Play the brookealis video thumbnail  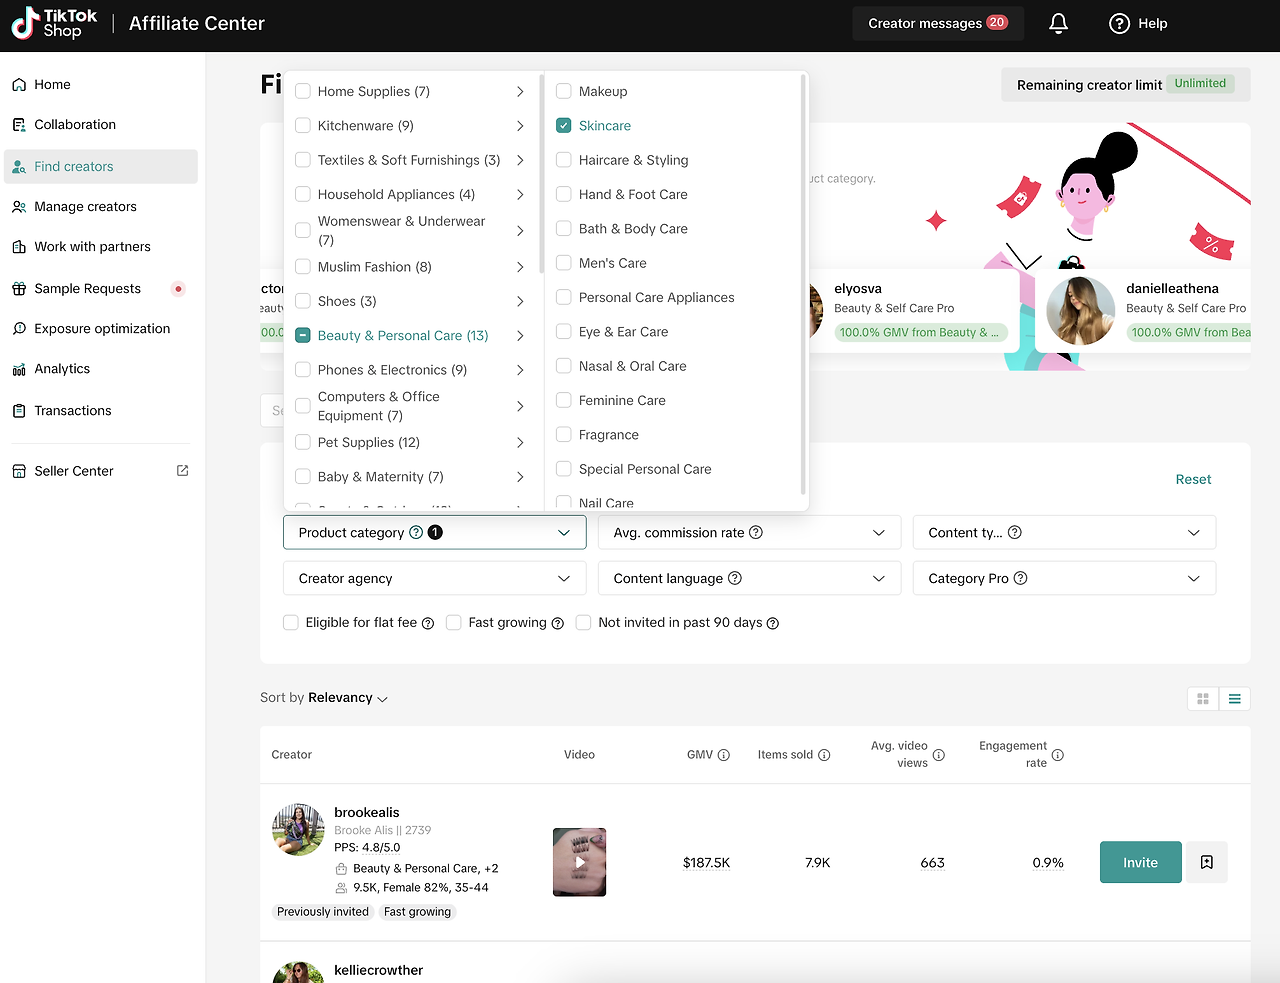coord(580,862)
